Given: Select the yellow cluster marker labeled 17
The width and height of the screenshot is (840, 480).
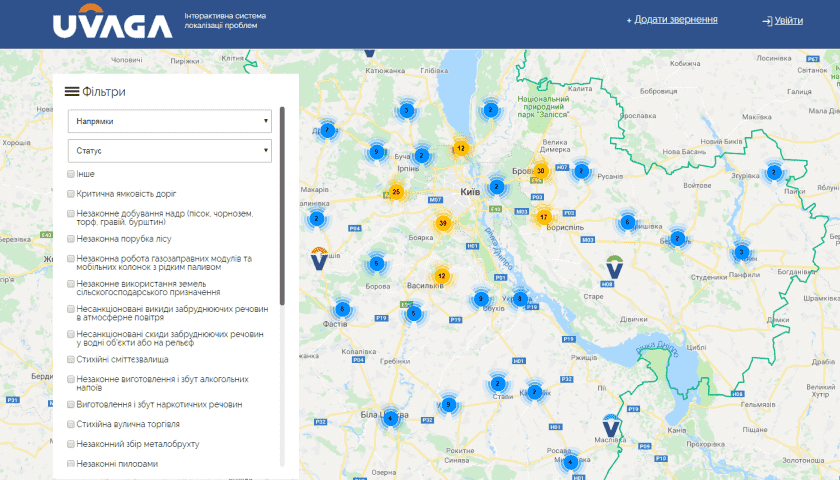Looking at the screenshot, I should pyautogui.click(x=544, y=216).
